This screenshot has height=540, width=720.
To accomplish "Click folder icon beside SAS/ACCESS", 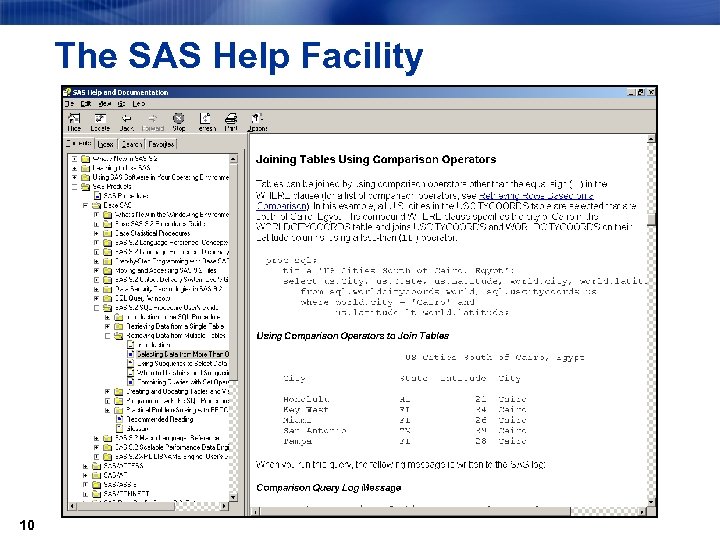I will tap(96, 466).
